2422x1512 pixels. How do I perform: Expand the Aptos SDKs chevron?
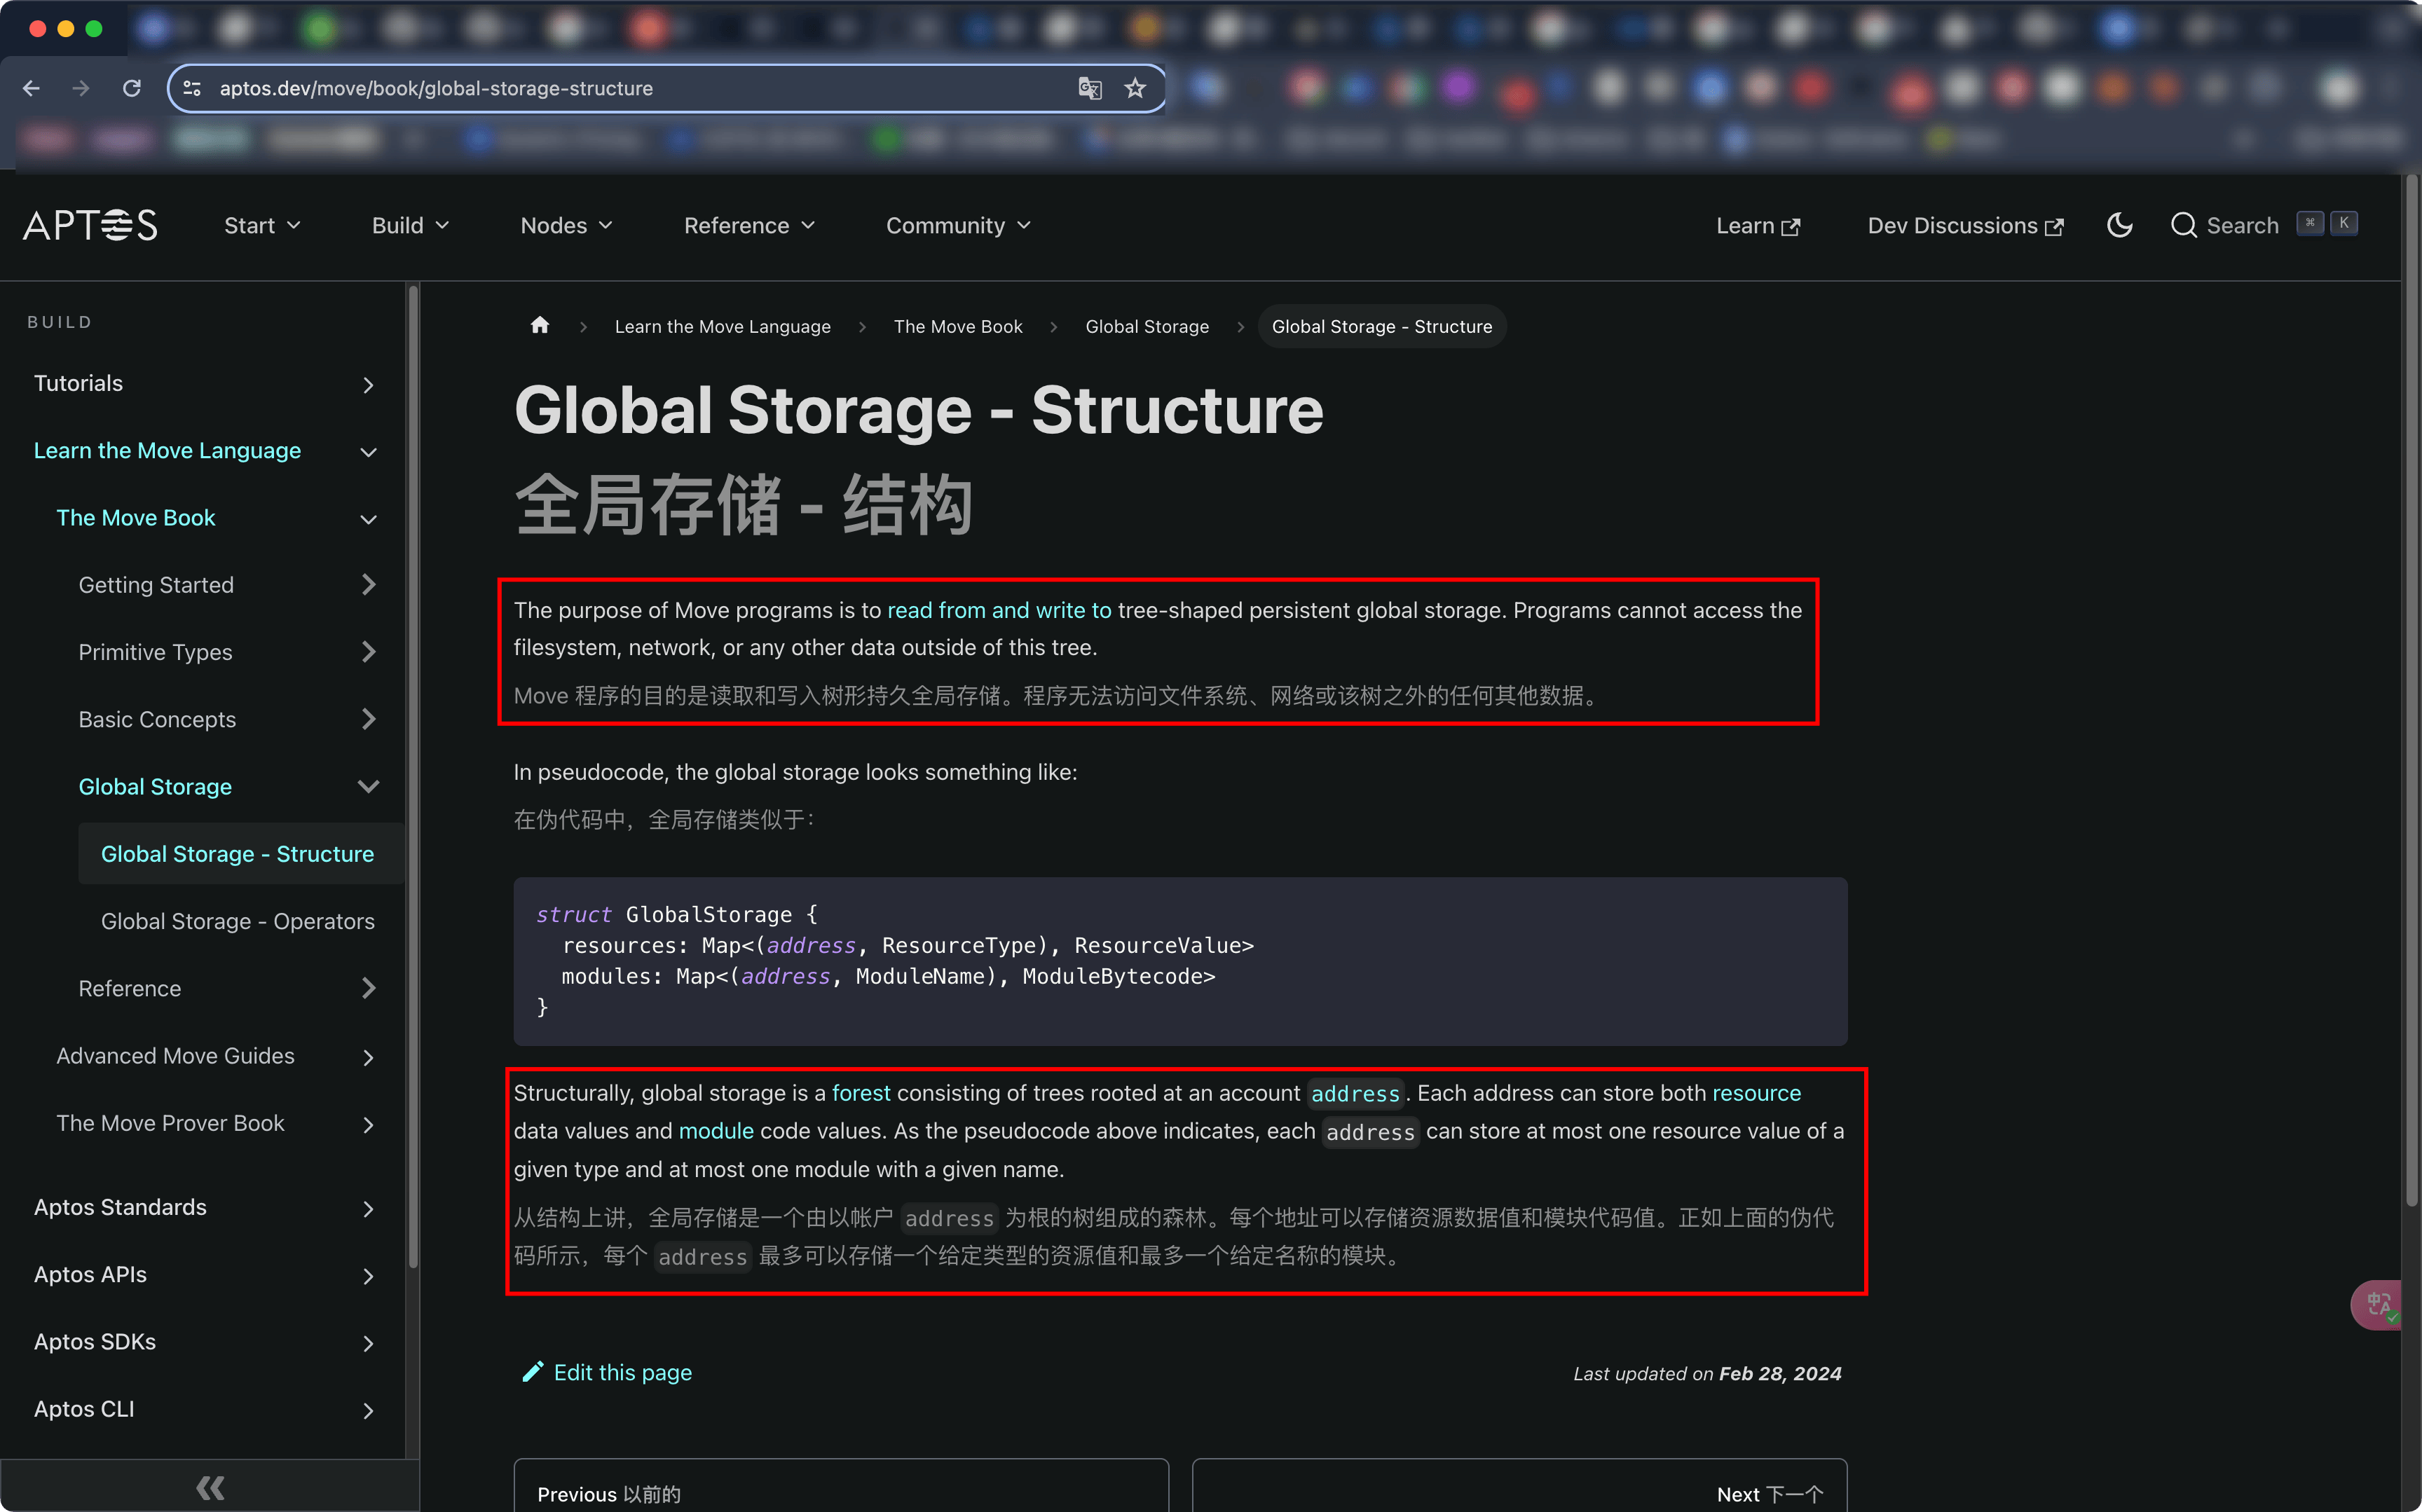click(368, 1343)
